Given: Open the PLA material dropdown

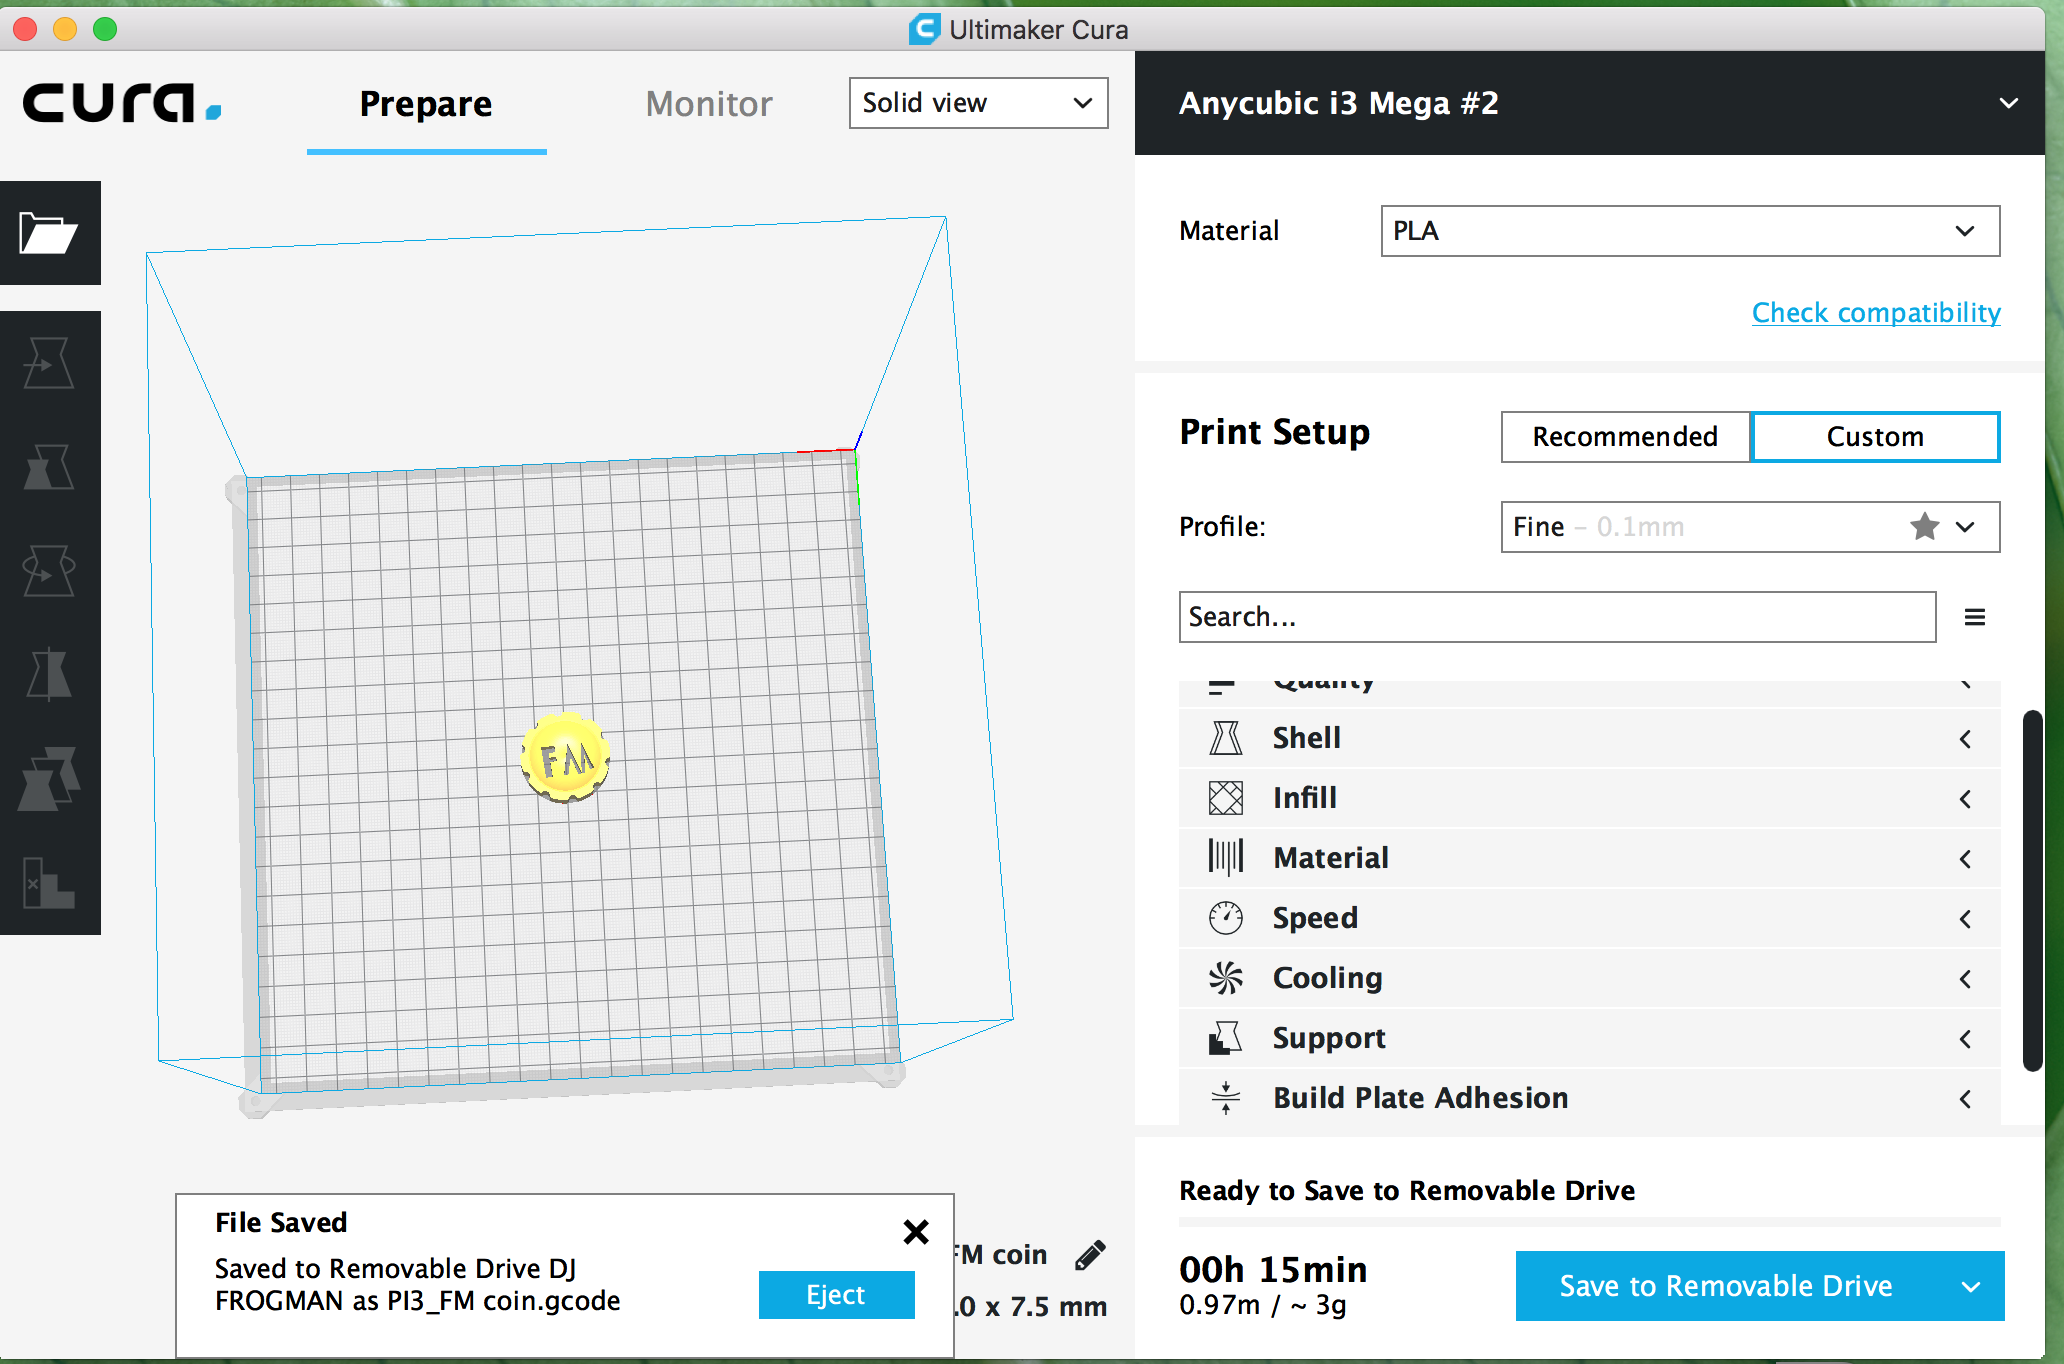Looking at the screenshot, I should [x=1691, y=231].
